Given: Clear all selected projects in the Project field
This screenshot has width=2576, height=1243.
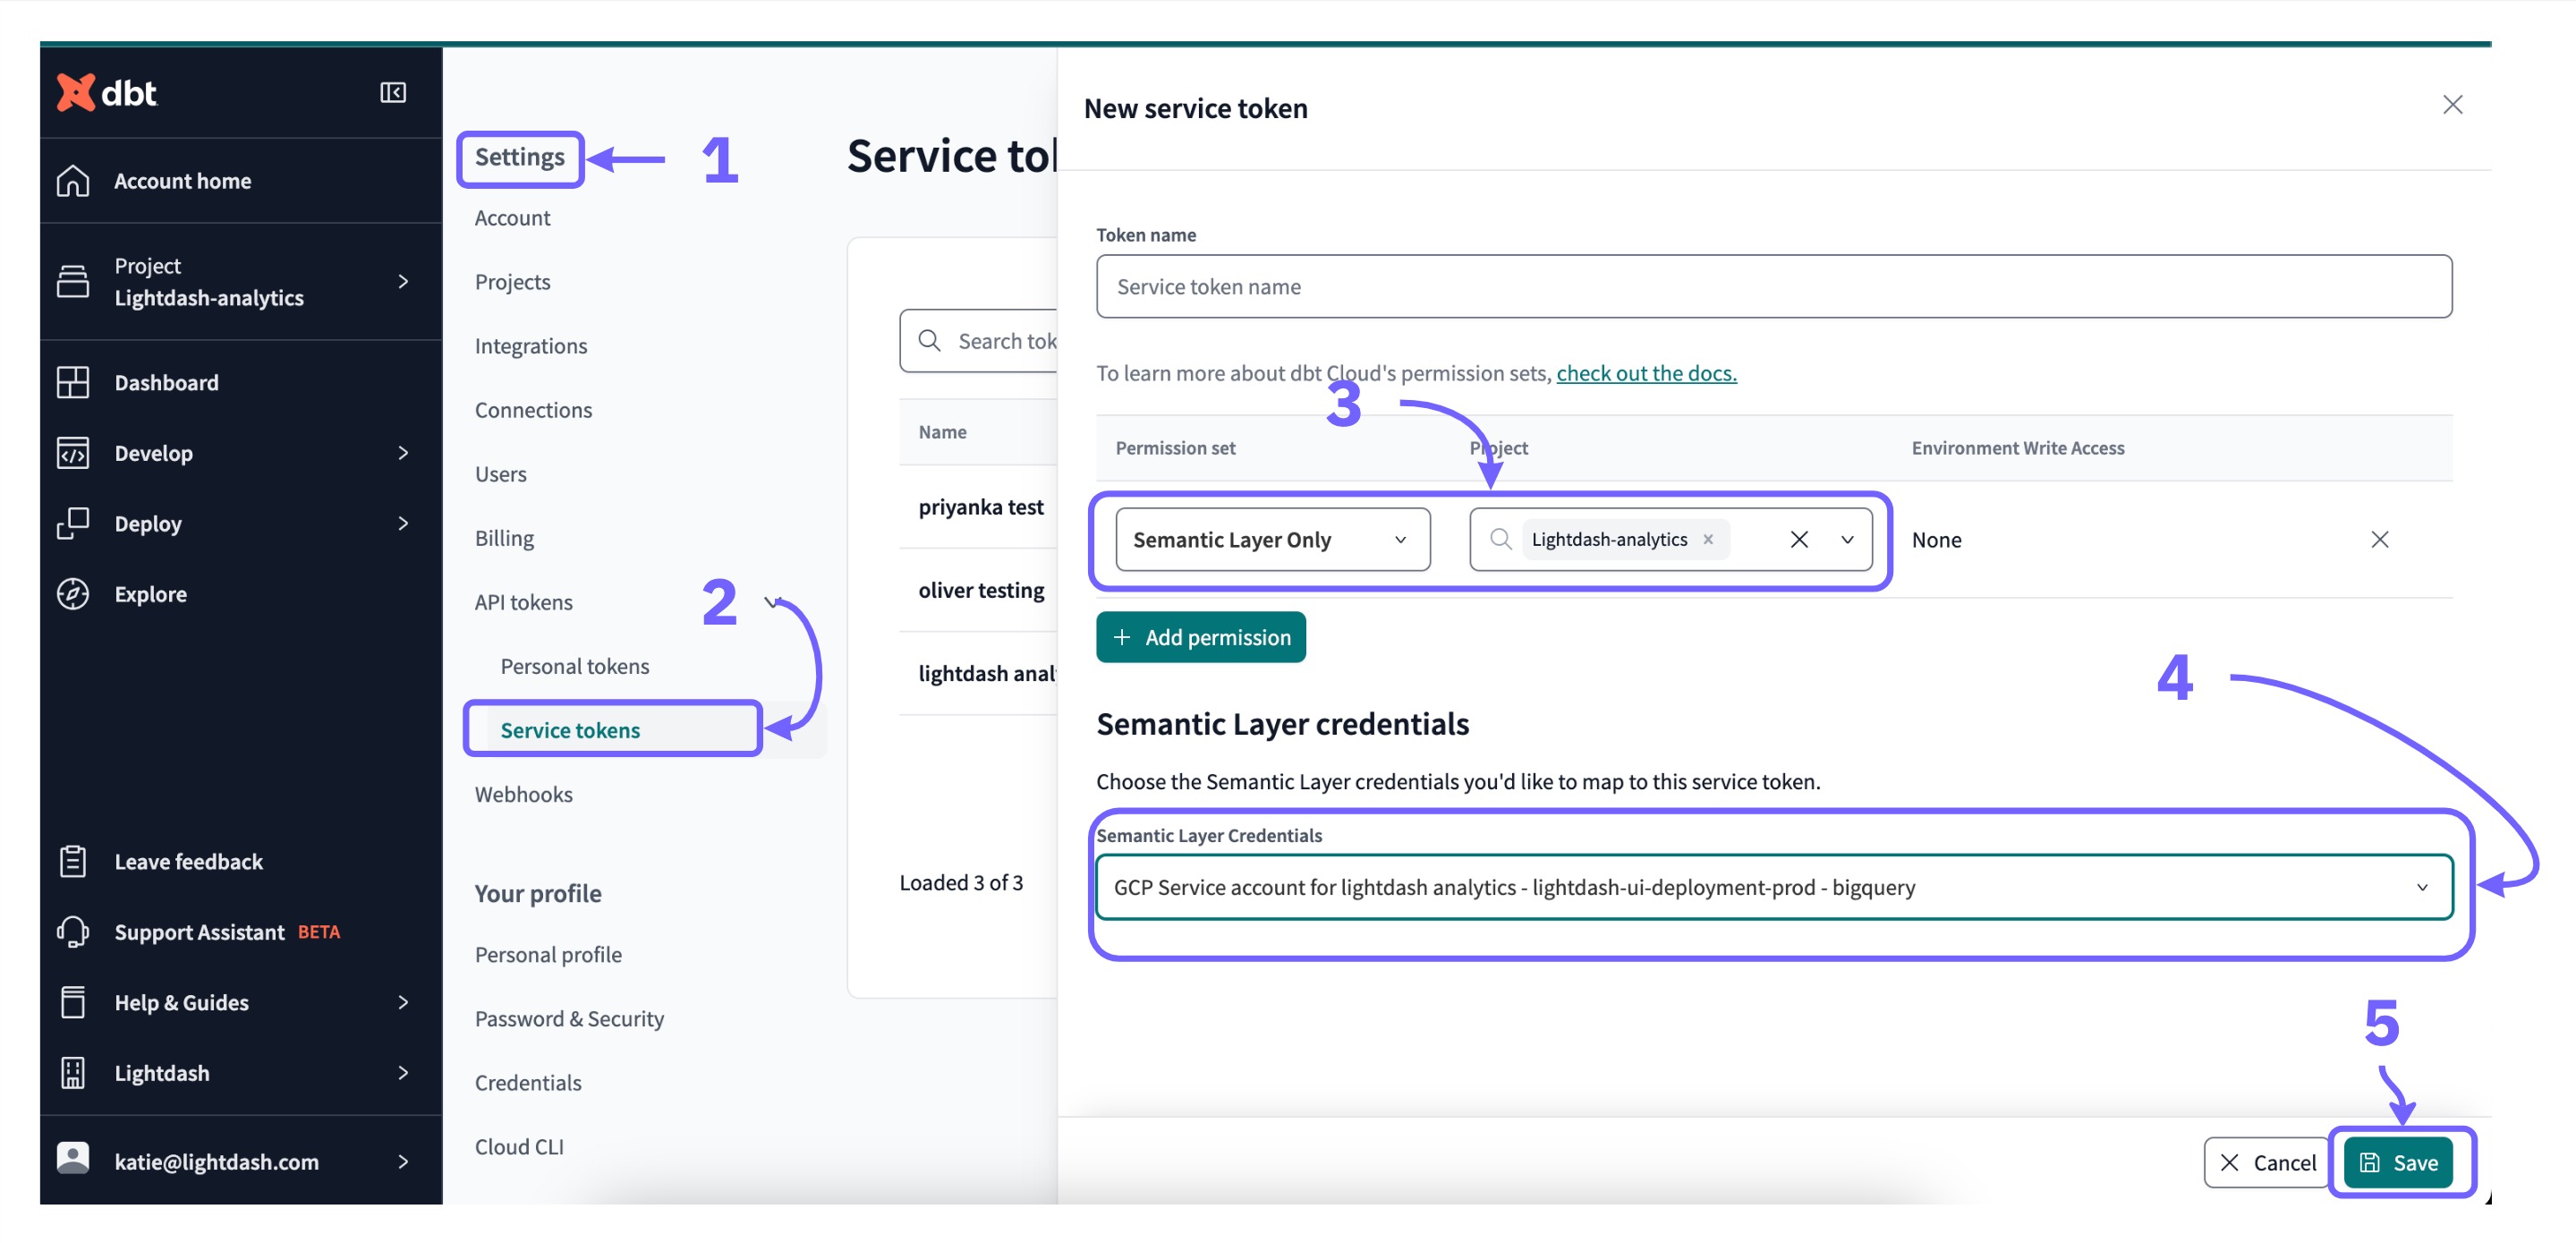Looking at the screenshot, I should click(1799, 539).
